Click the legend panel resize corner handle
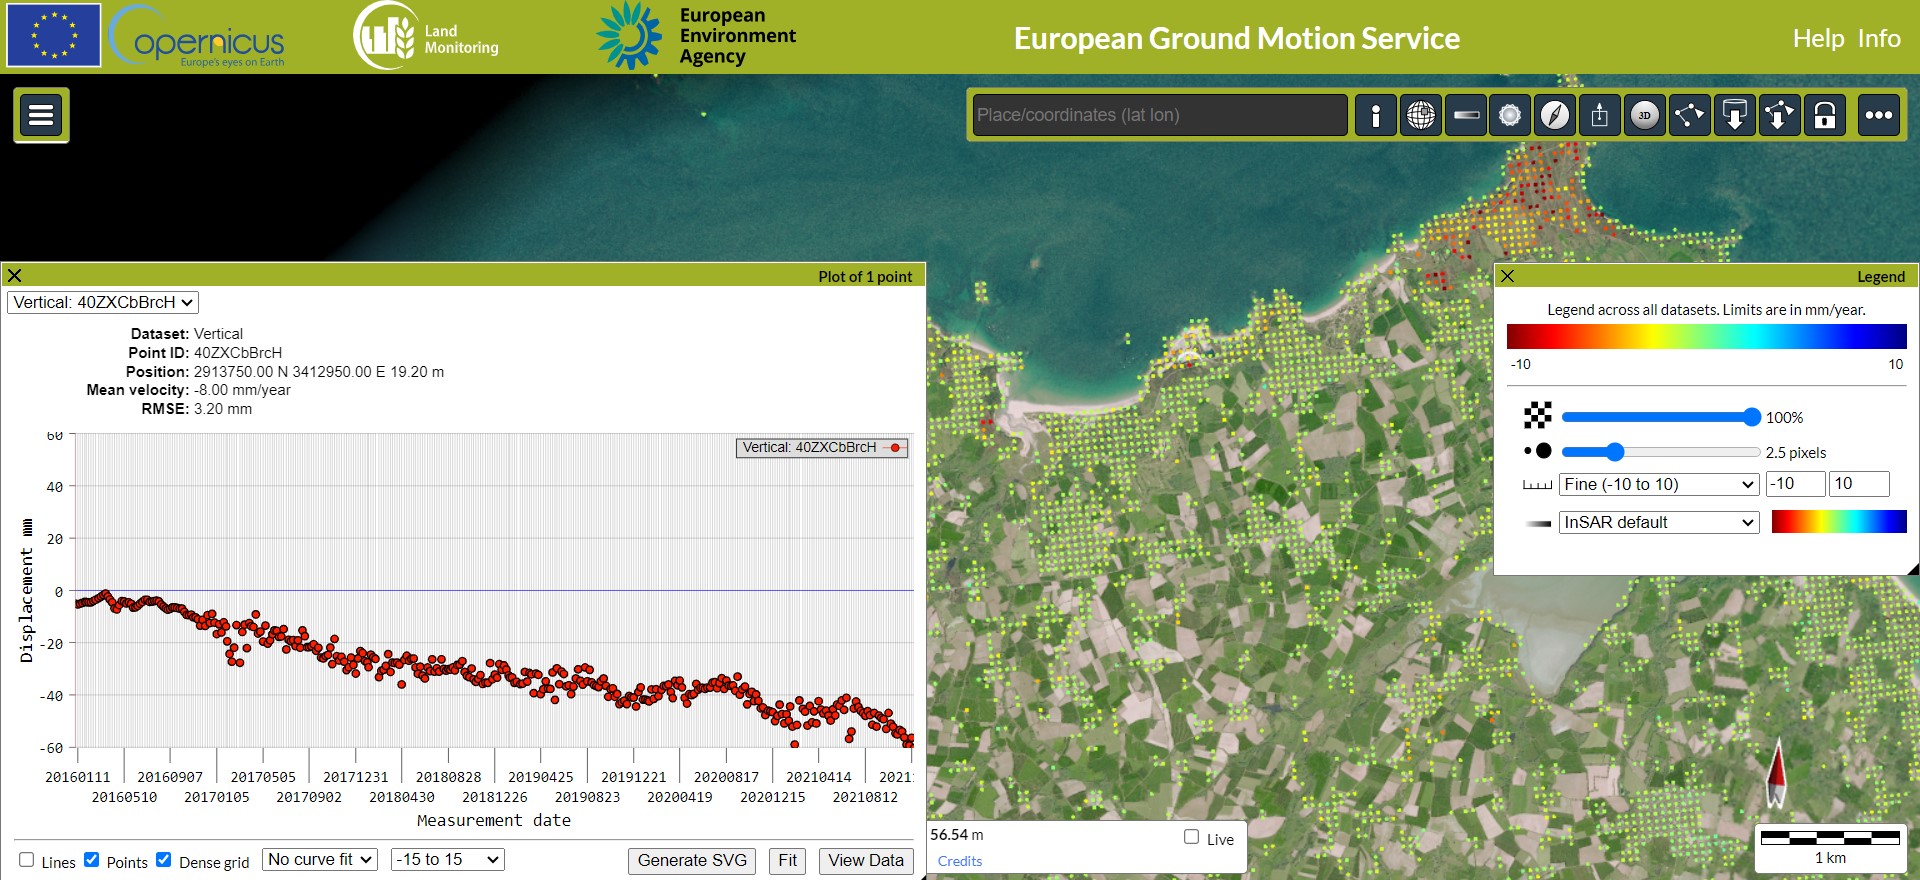Screen dimensions: 1920x880 click(x=1913, y=569)
